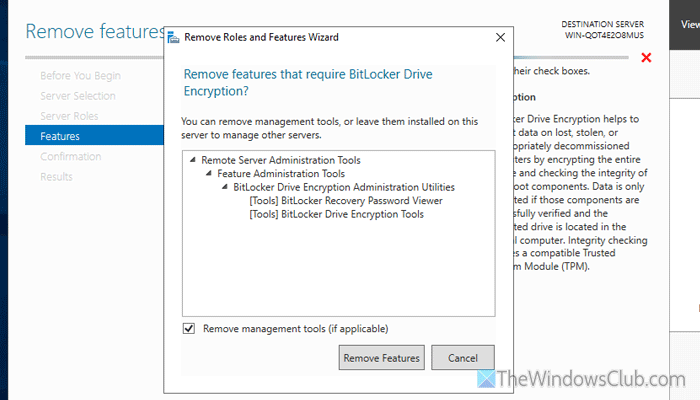Open the Features step in wizard sidebar
This screenshot has width=700, height=400.
click(94, 135)
